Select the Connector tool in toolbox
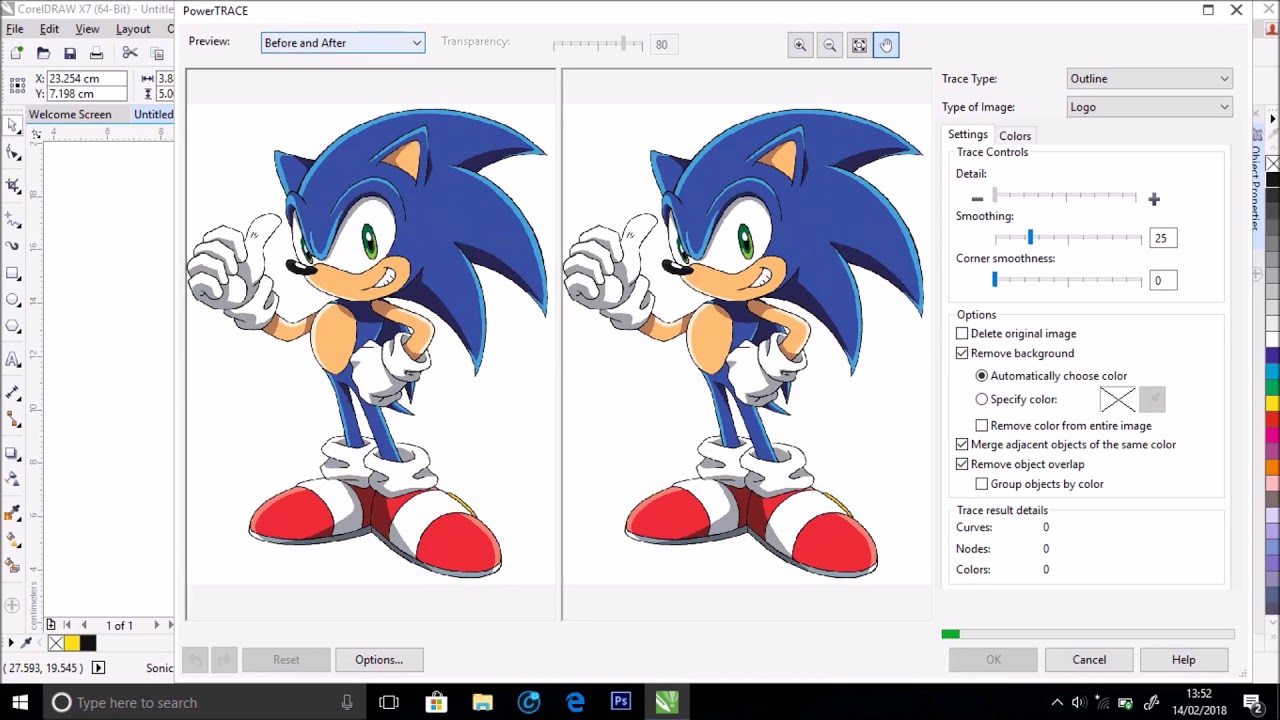 pyautogui.click(x=13, y=420)
